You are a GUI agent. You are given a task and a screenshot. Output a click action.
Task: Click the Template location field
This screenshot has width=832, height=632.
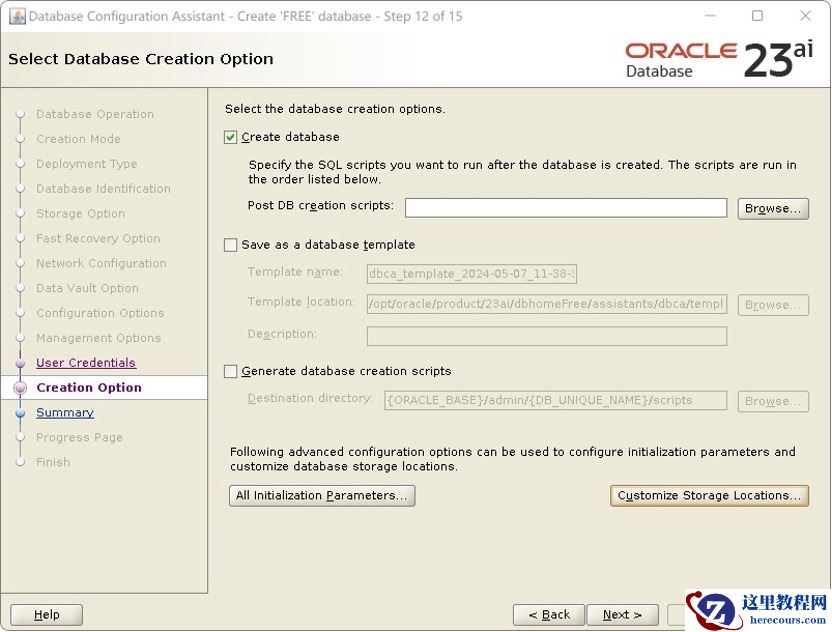547,305
